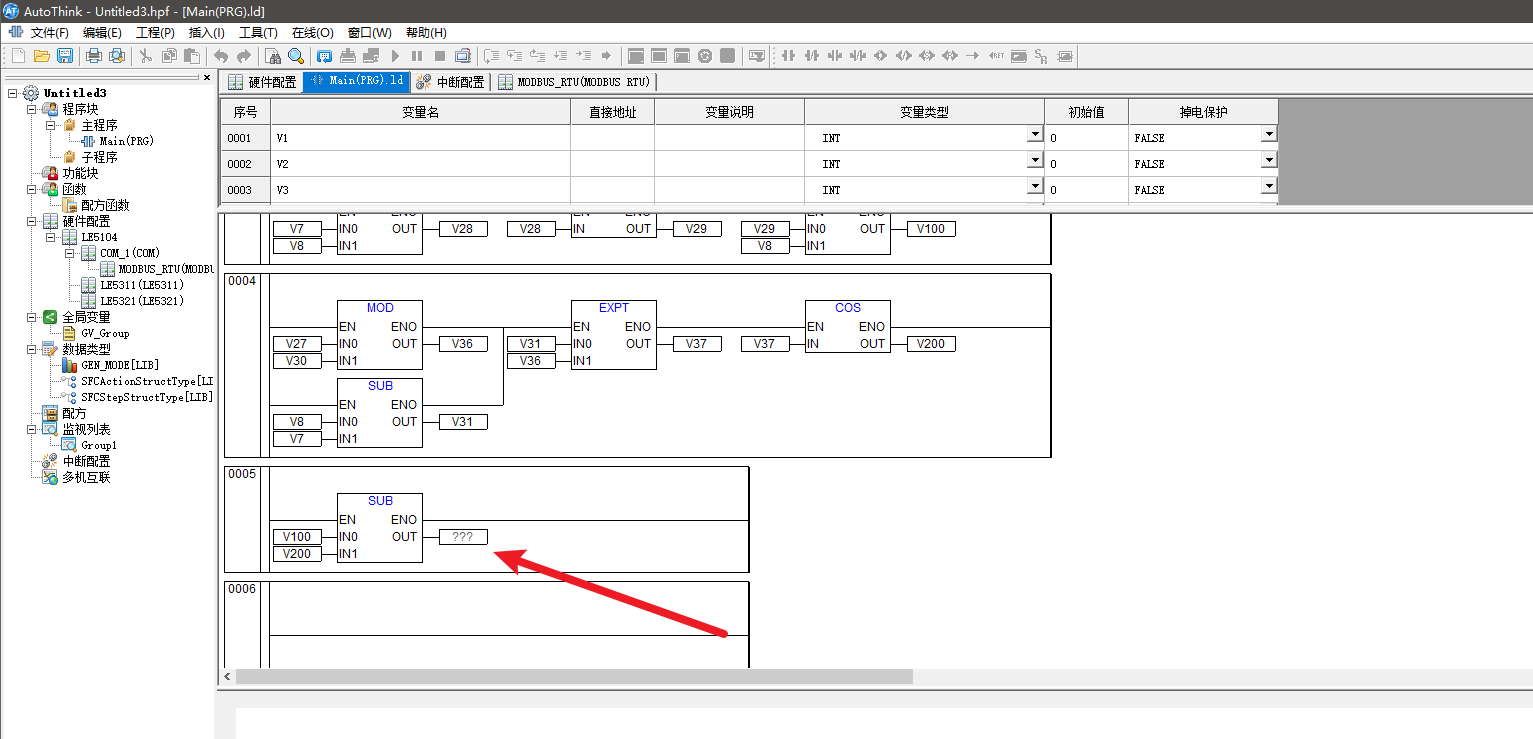Select GV_Group in project tree
The height and width of the screenshot is (739, 1533).
coord(105,333)
